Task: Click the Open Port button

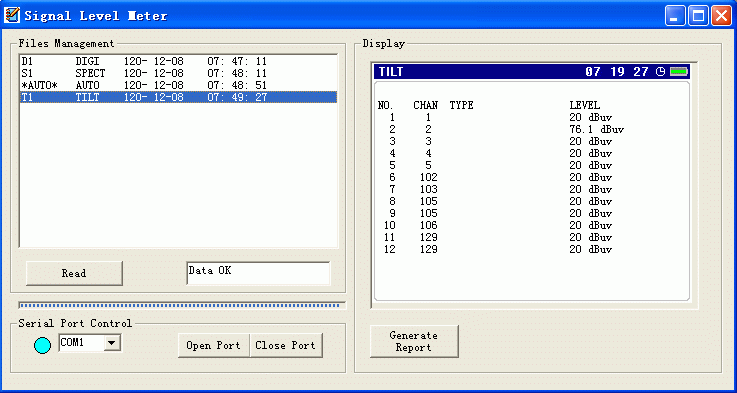Action: (213, 346)
